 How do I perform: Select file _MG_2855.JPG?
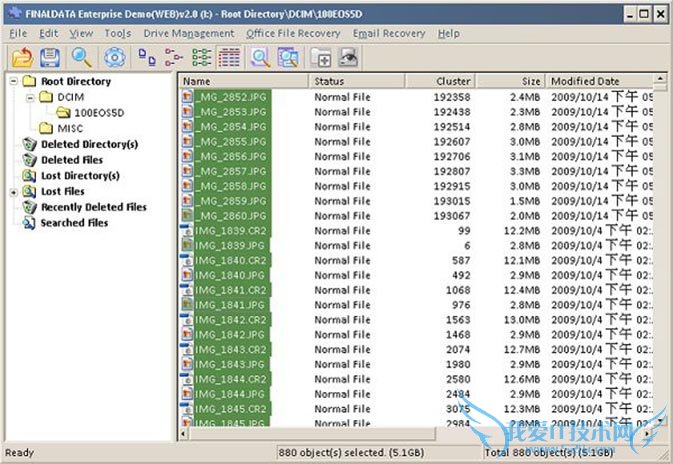click(233, 142)
